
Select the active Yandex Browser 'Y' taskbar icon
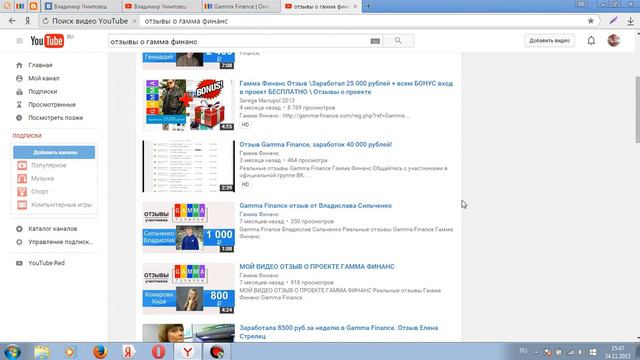pyautogui.click(x=187, y=351)
